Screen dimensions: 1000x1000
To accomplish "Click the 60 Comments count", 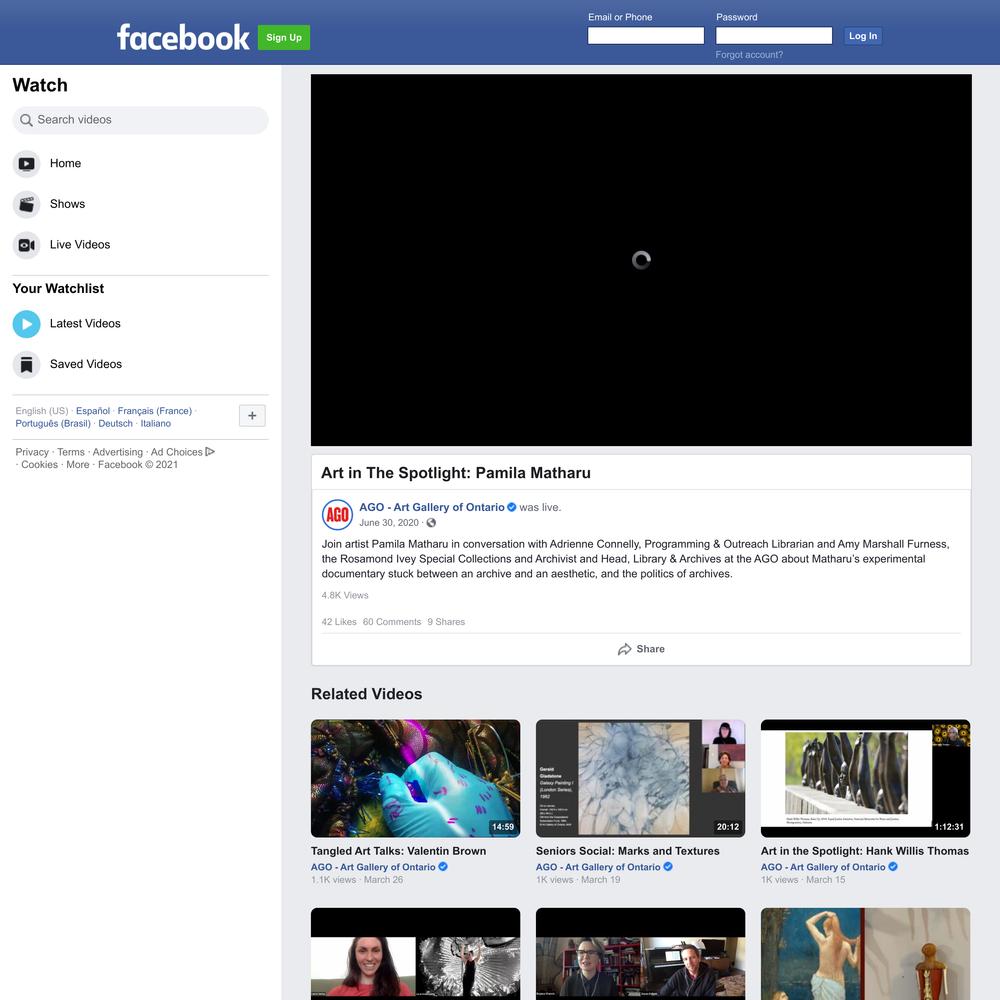I will point(392,622).
